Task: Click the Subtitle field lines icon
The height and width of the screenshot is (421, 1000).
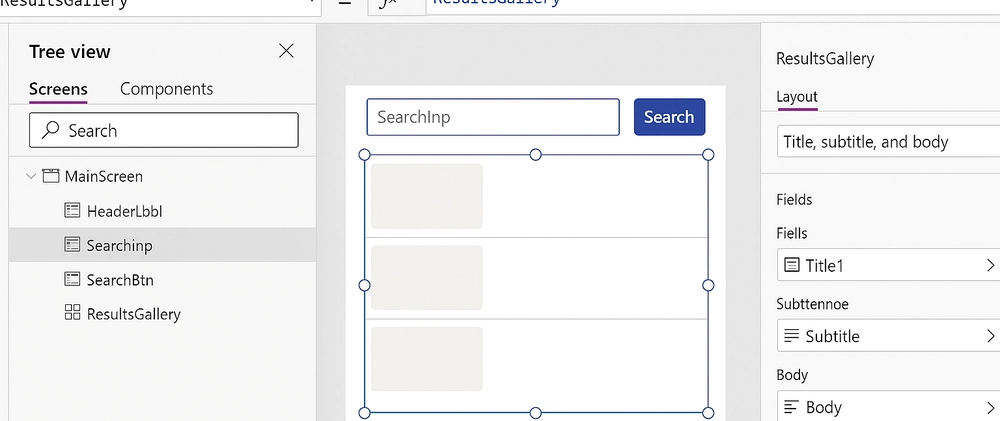Action: [x=791, y=336]
